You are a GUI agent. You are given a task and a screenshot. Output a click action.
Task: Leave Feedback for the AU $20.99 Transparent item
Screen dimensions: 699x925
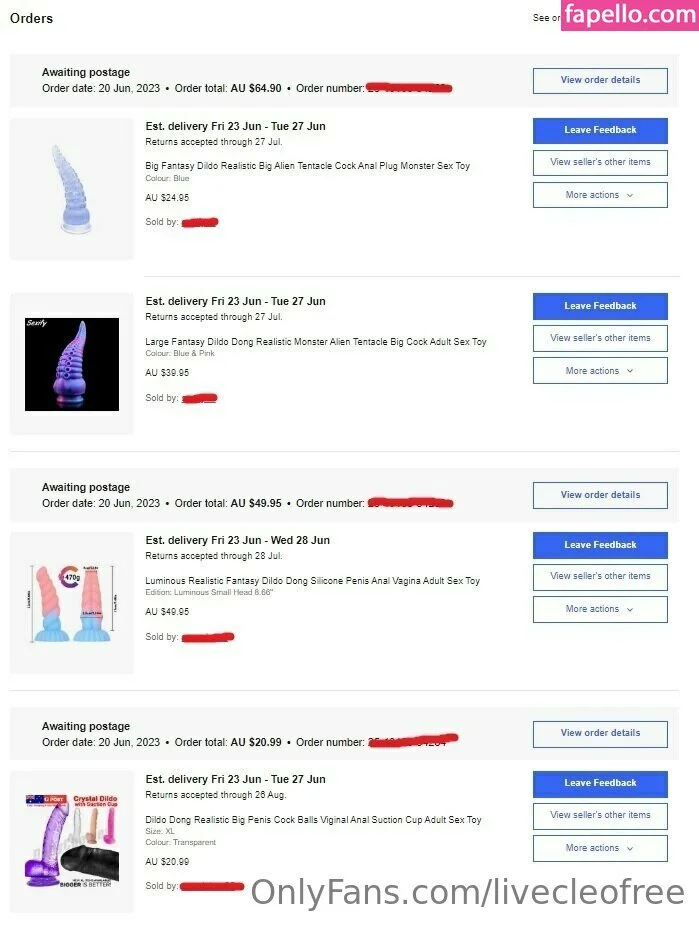[600, 783]
